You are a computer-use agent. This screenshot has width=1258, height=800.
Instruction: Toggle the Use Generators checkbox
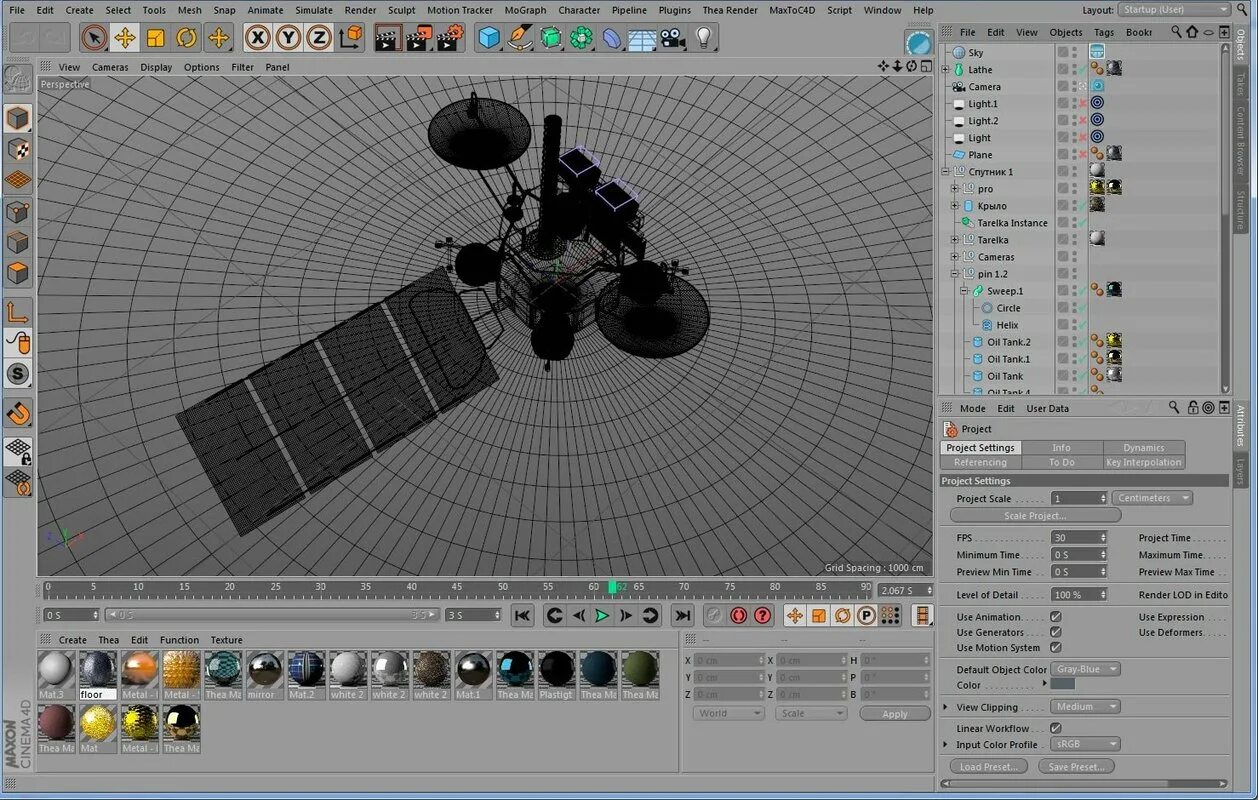click(1055, 632)
